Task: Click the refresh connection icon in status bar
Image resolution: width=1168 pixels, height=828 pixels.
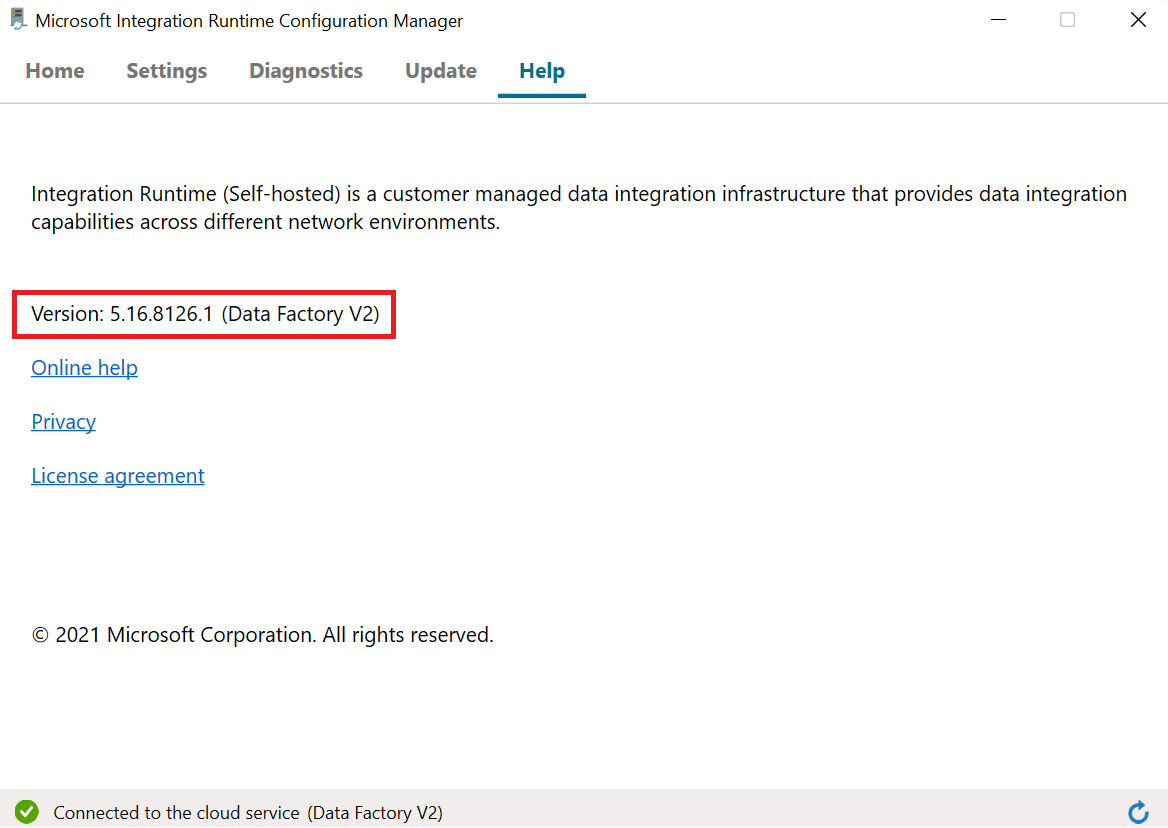Action: [x=1139, y=813]
